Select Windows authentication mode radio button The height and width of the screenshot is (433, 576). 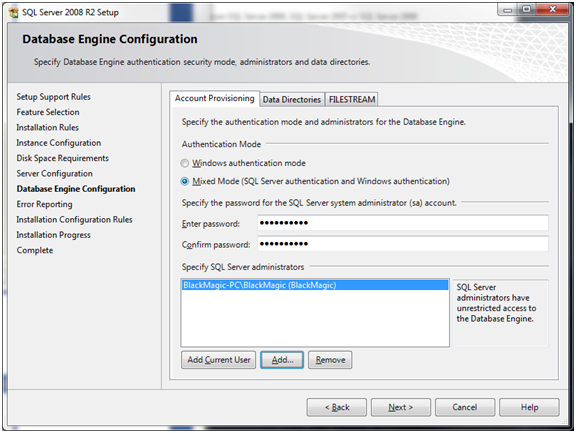pyautogui.click(x=185, y=163)
